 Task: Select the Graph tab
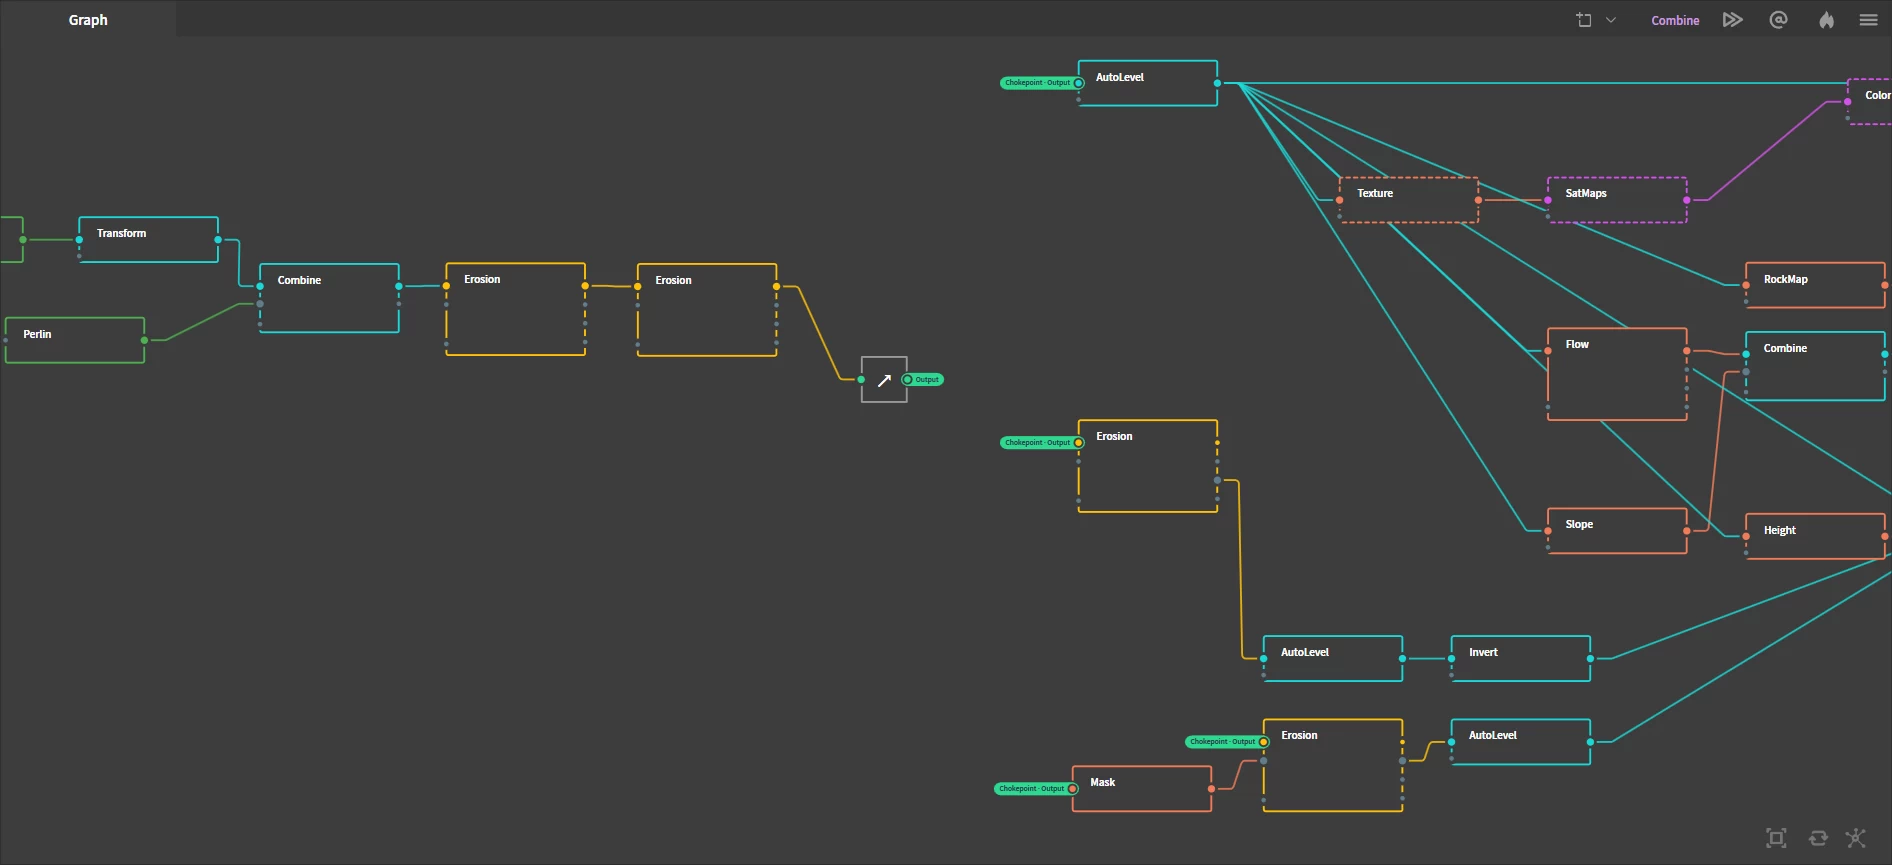click(x=88, y=20)
